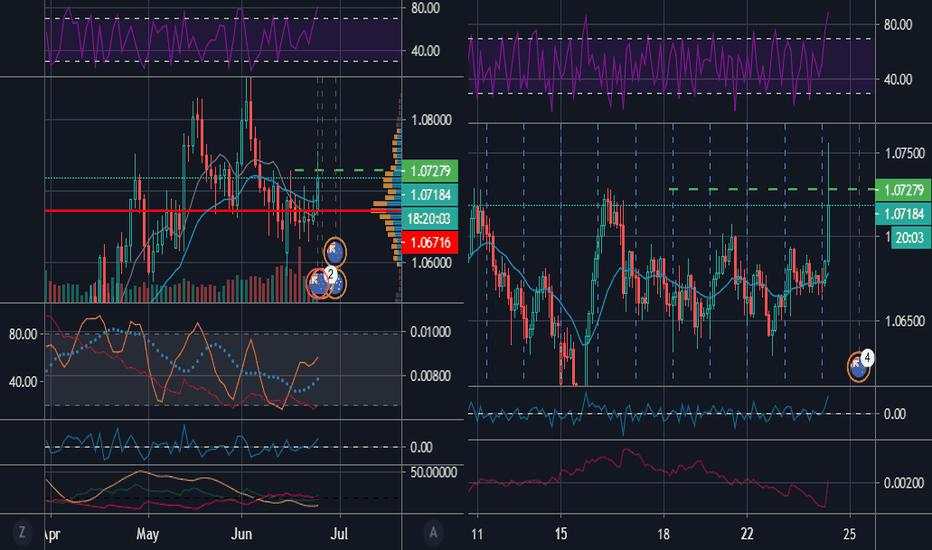The image size is (932, 550).
Task: Open the red-outlined New Zealand flag event icon
Action: [319, 284]
